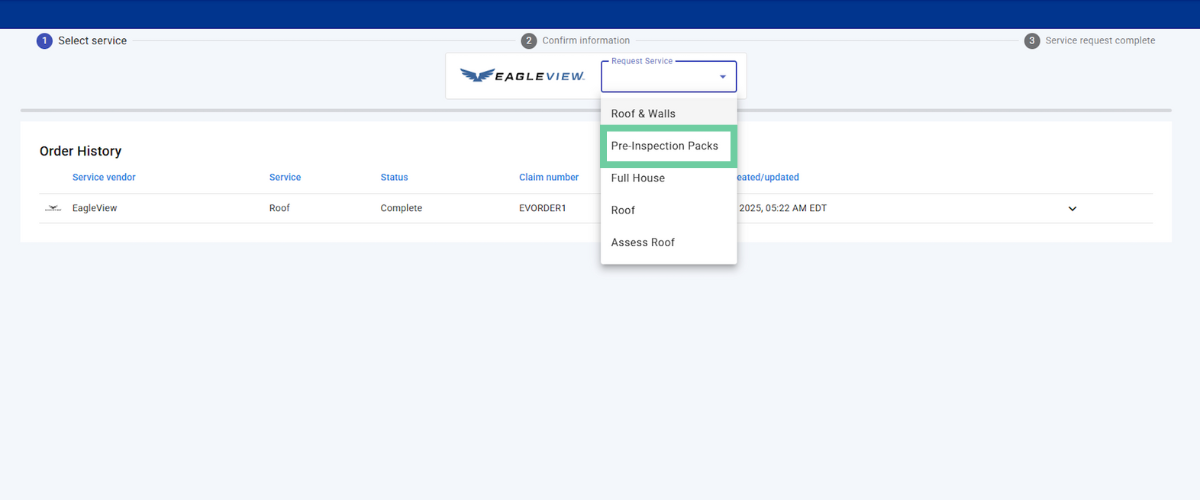Screen dimensions: 1200x500
Task: Click the Confirm information step label
Action: (x=586, y=41)
